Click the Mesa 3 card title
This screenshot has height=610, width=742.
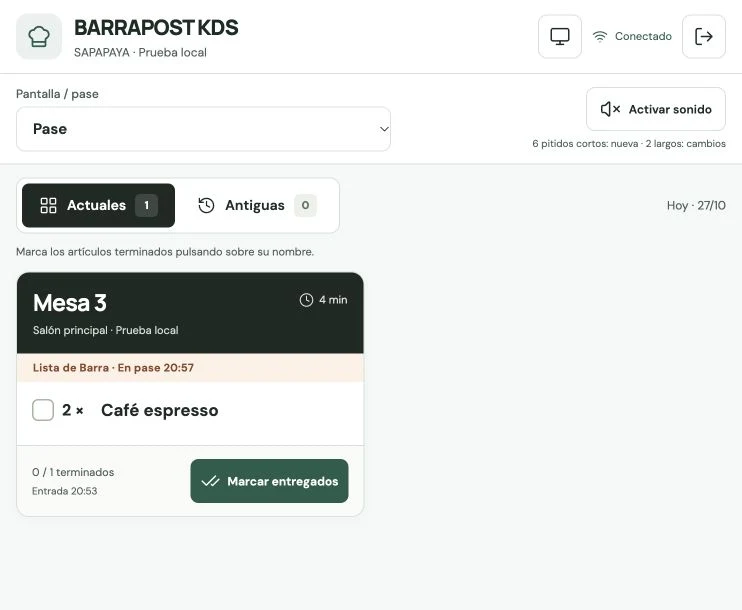(70, 303)
